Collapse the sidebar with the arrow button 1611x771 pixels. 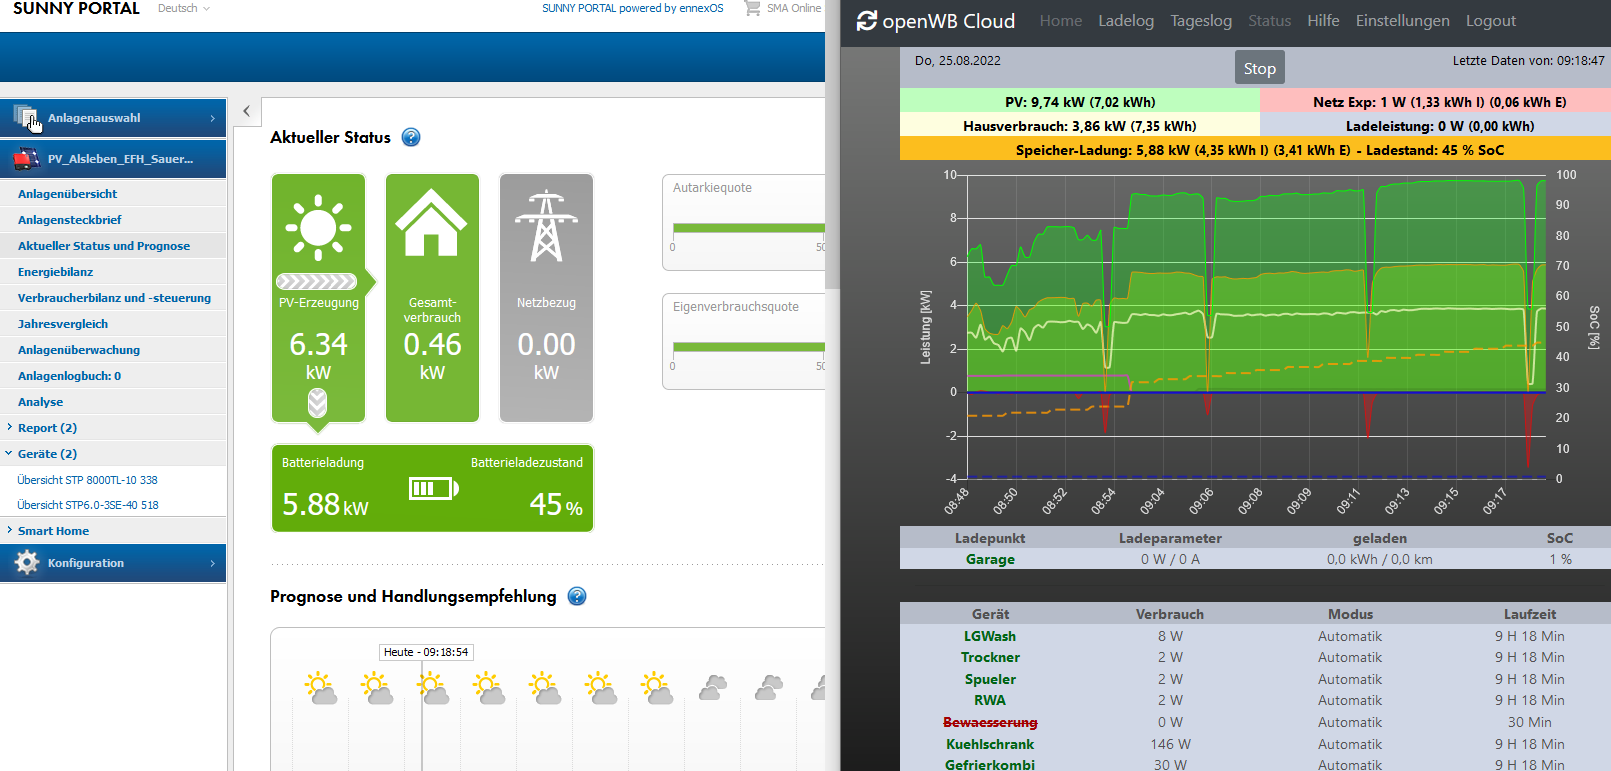(x=247, y=111)
